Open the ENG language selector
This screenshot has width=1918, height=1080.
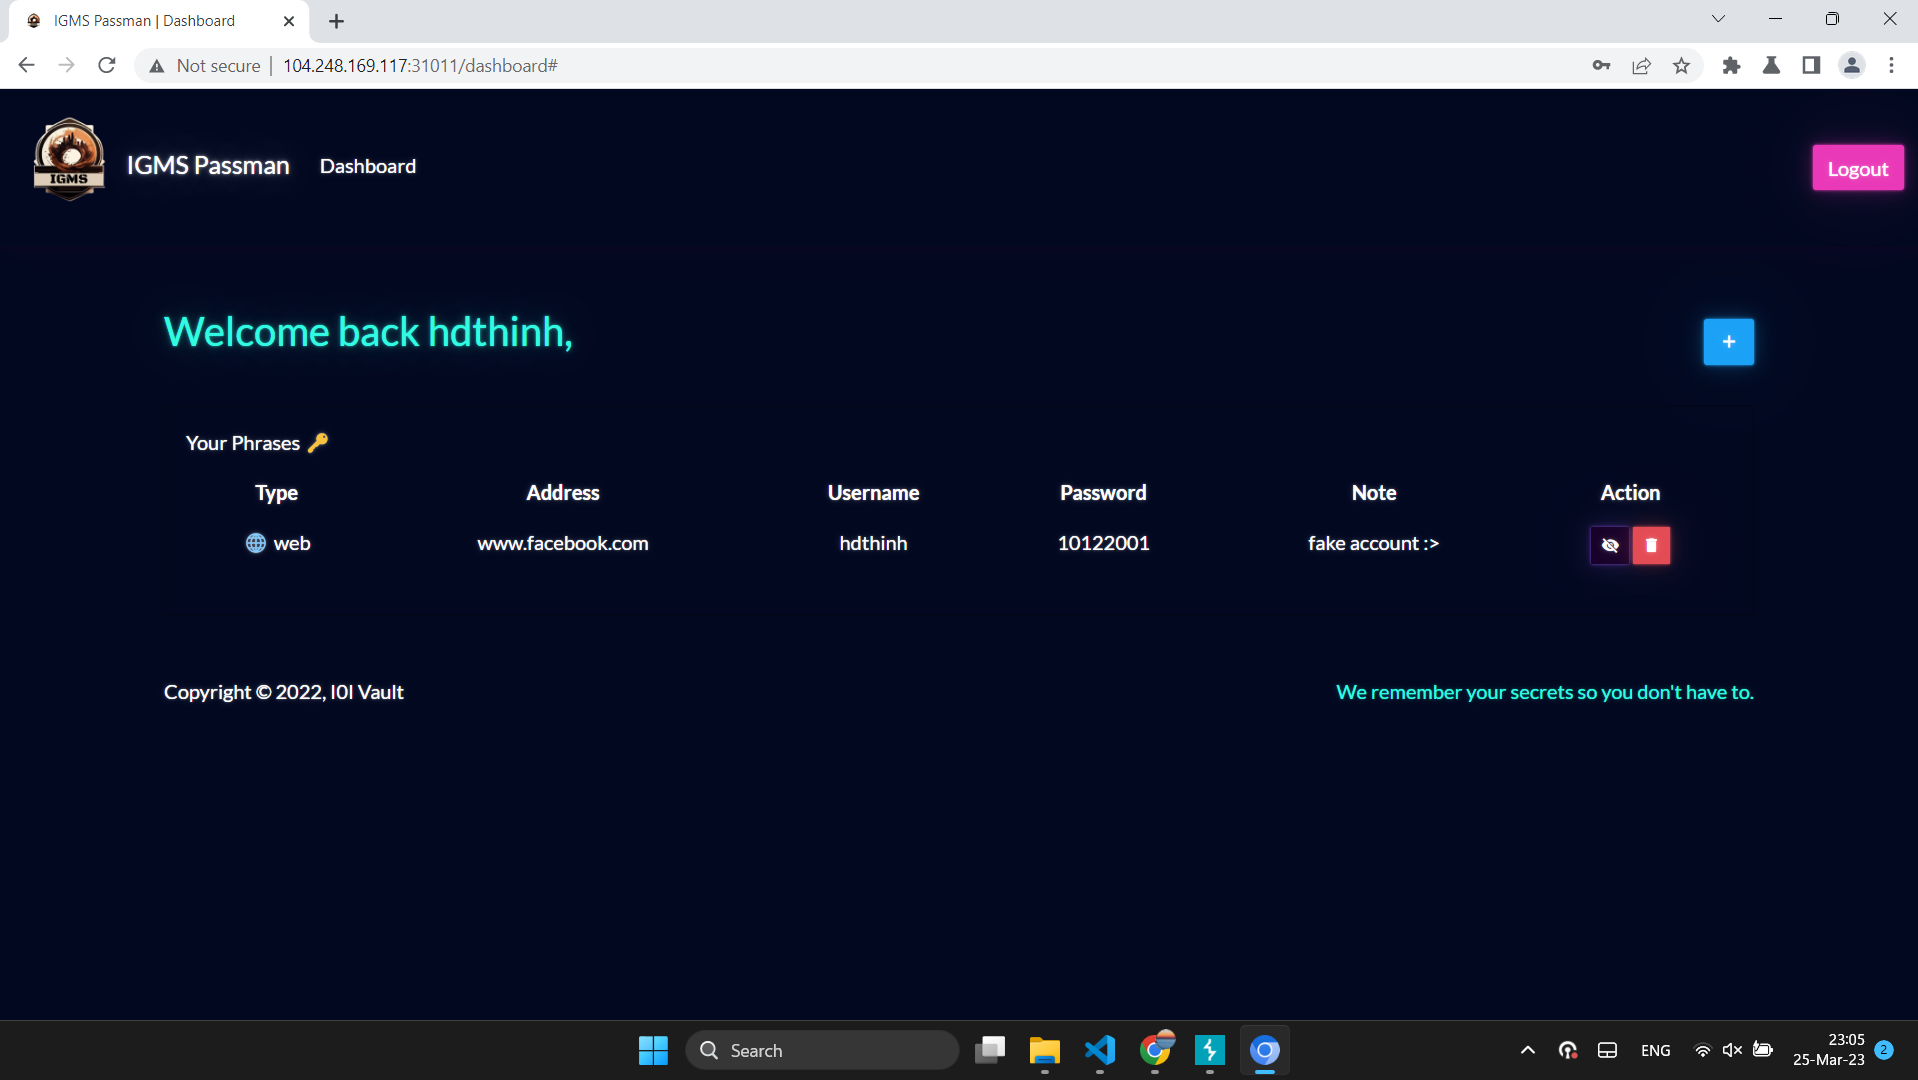(x=1655, y=1050)
